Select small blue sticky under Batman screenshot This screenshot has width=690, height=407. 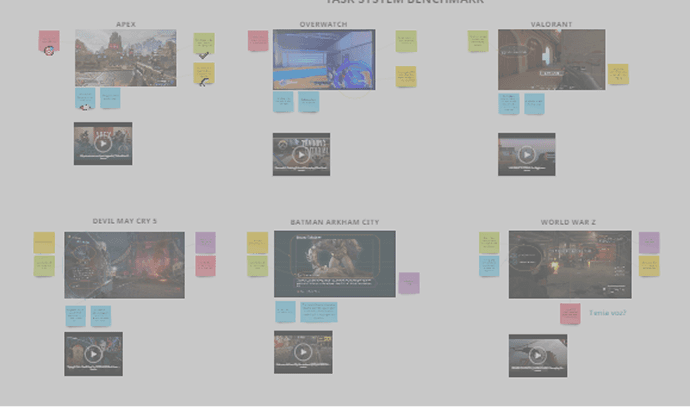[285, 312]
